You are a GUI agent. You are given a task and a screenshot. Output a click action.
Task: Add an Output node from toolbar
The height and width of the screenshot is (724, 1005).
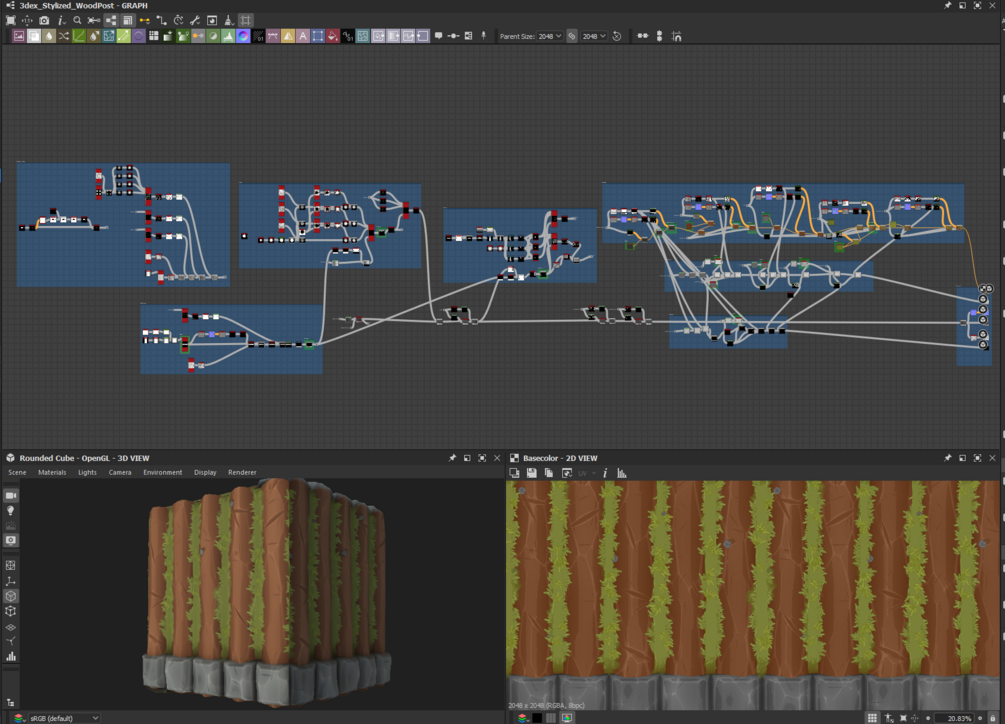(423, 36)
